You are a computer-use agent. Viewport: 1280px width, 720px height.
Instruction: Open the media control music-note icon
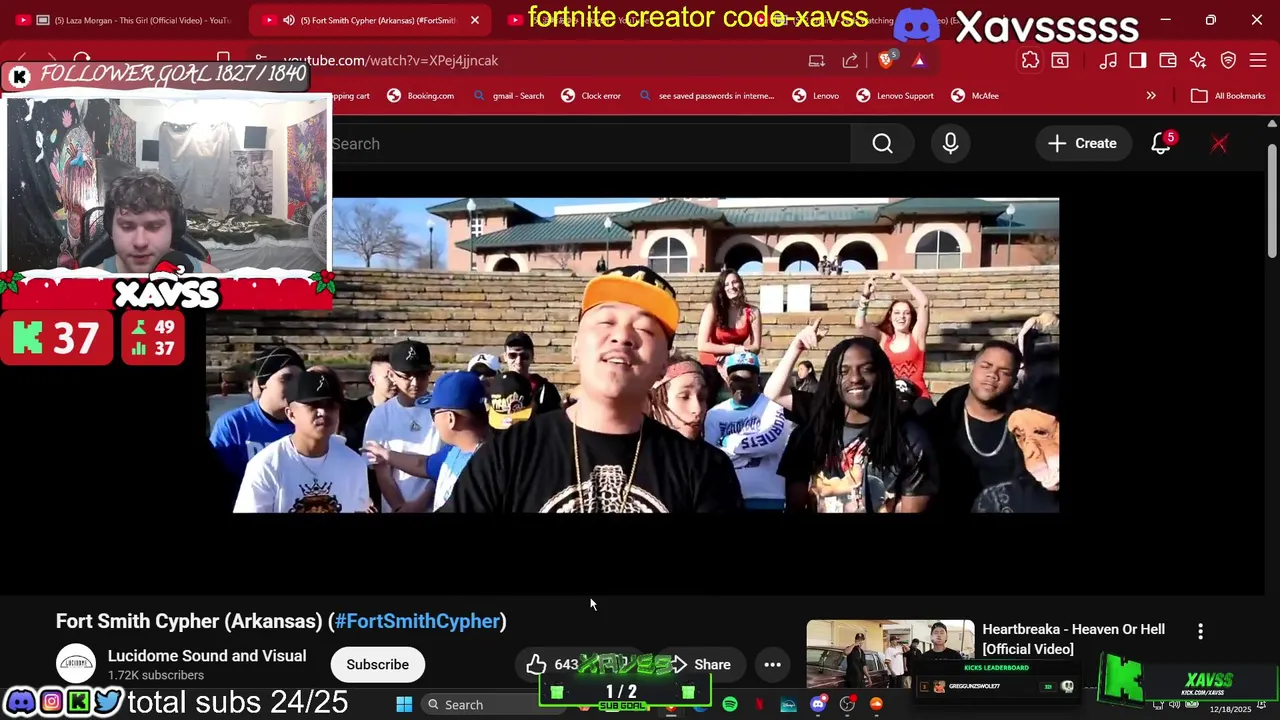point(1108,60)
